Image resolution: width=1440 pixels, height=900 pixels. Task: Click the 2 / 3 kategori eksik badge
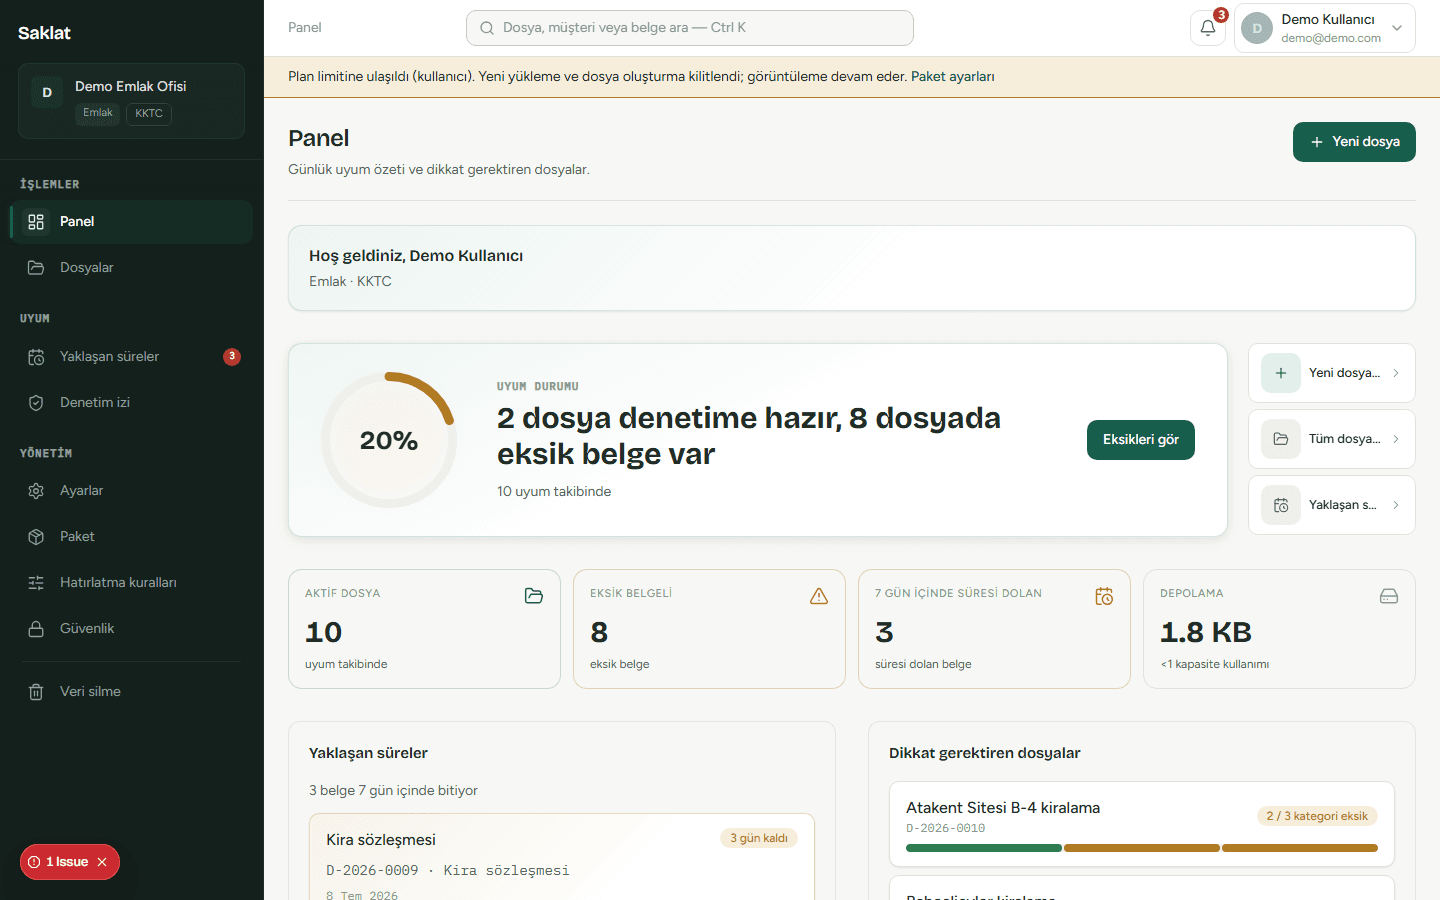click(x=1317, y=816)
